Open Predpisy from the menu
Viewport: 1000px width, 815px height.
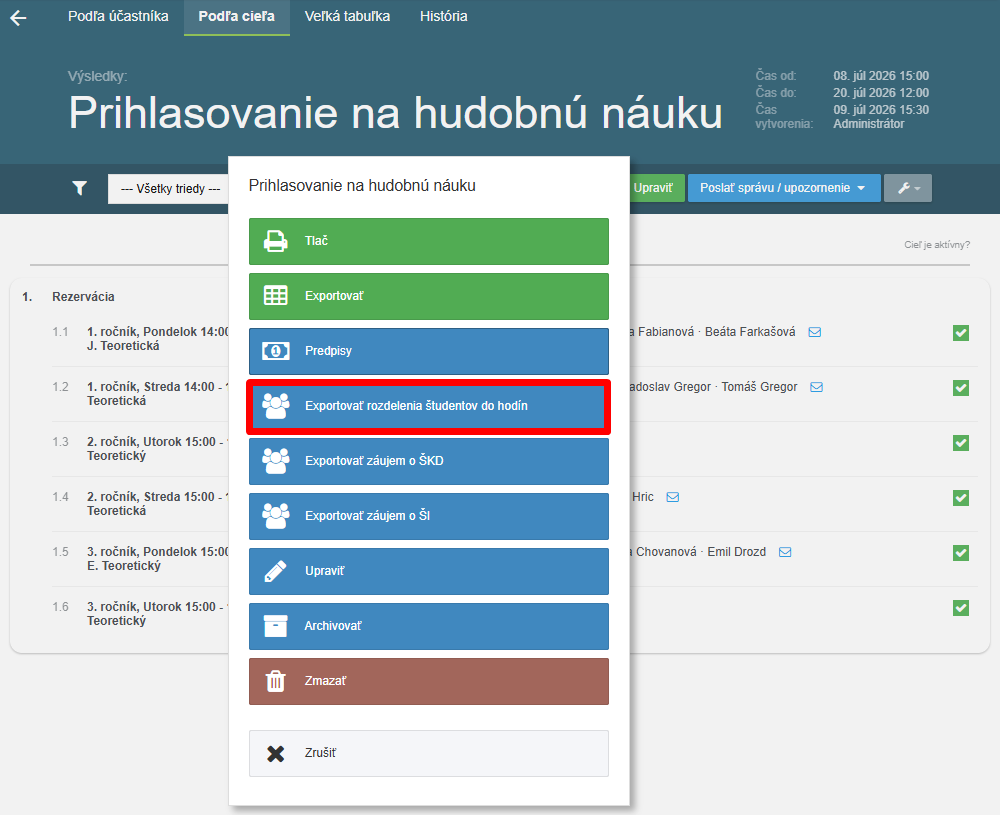[x=429, y=351]
